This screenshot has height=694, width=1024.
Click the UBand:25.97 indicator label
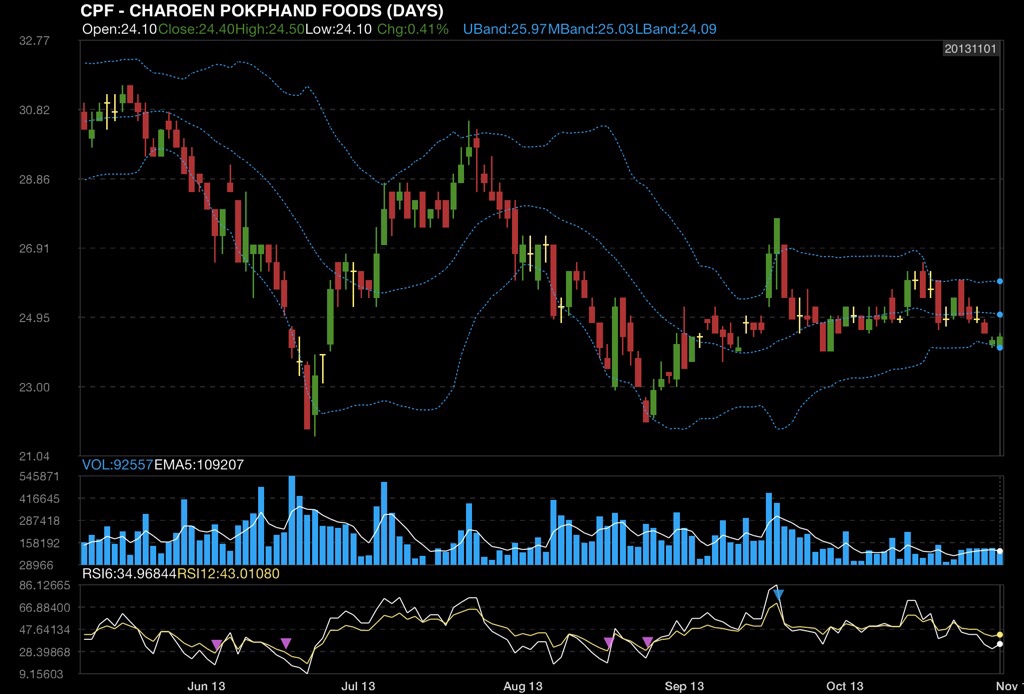[x=505, y=29]
